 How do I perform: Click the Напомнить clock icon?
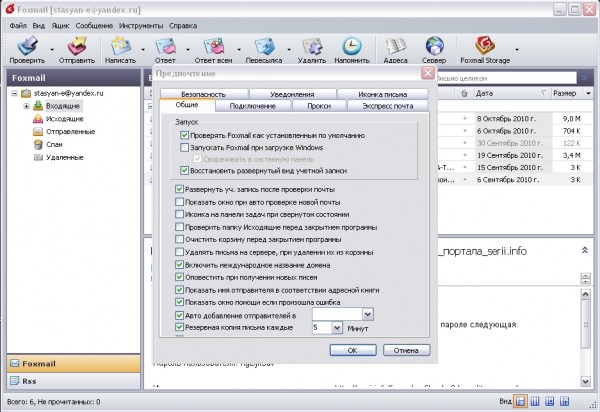pyautogui.click(x=352, y=46)
